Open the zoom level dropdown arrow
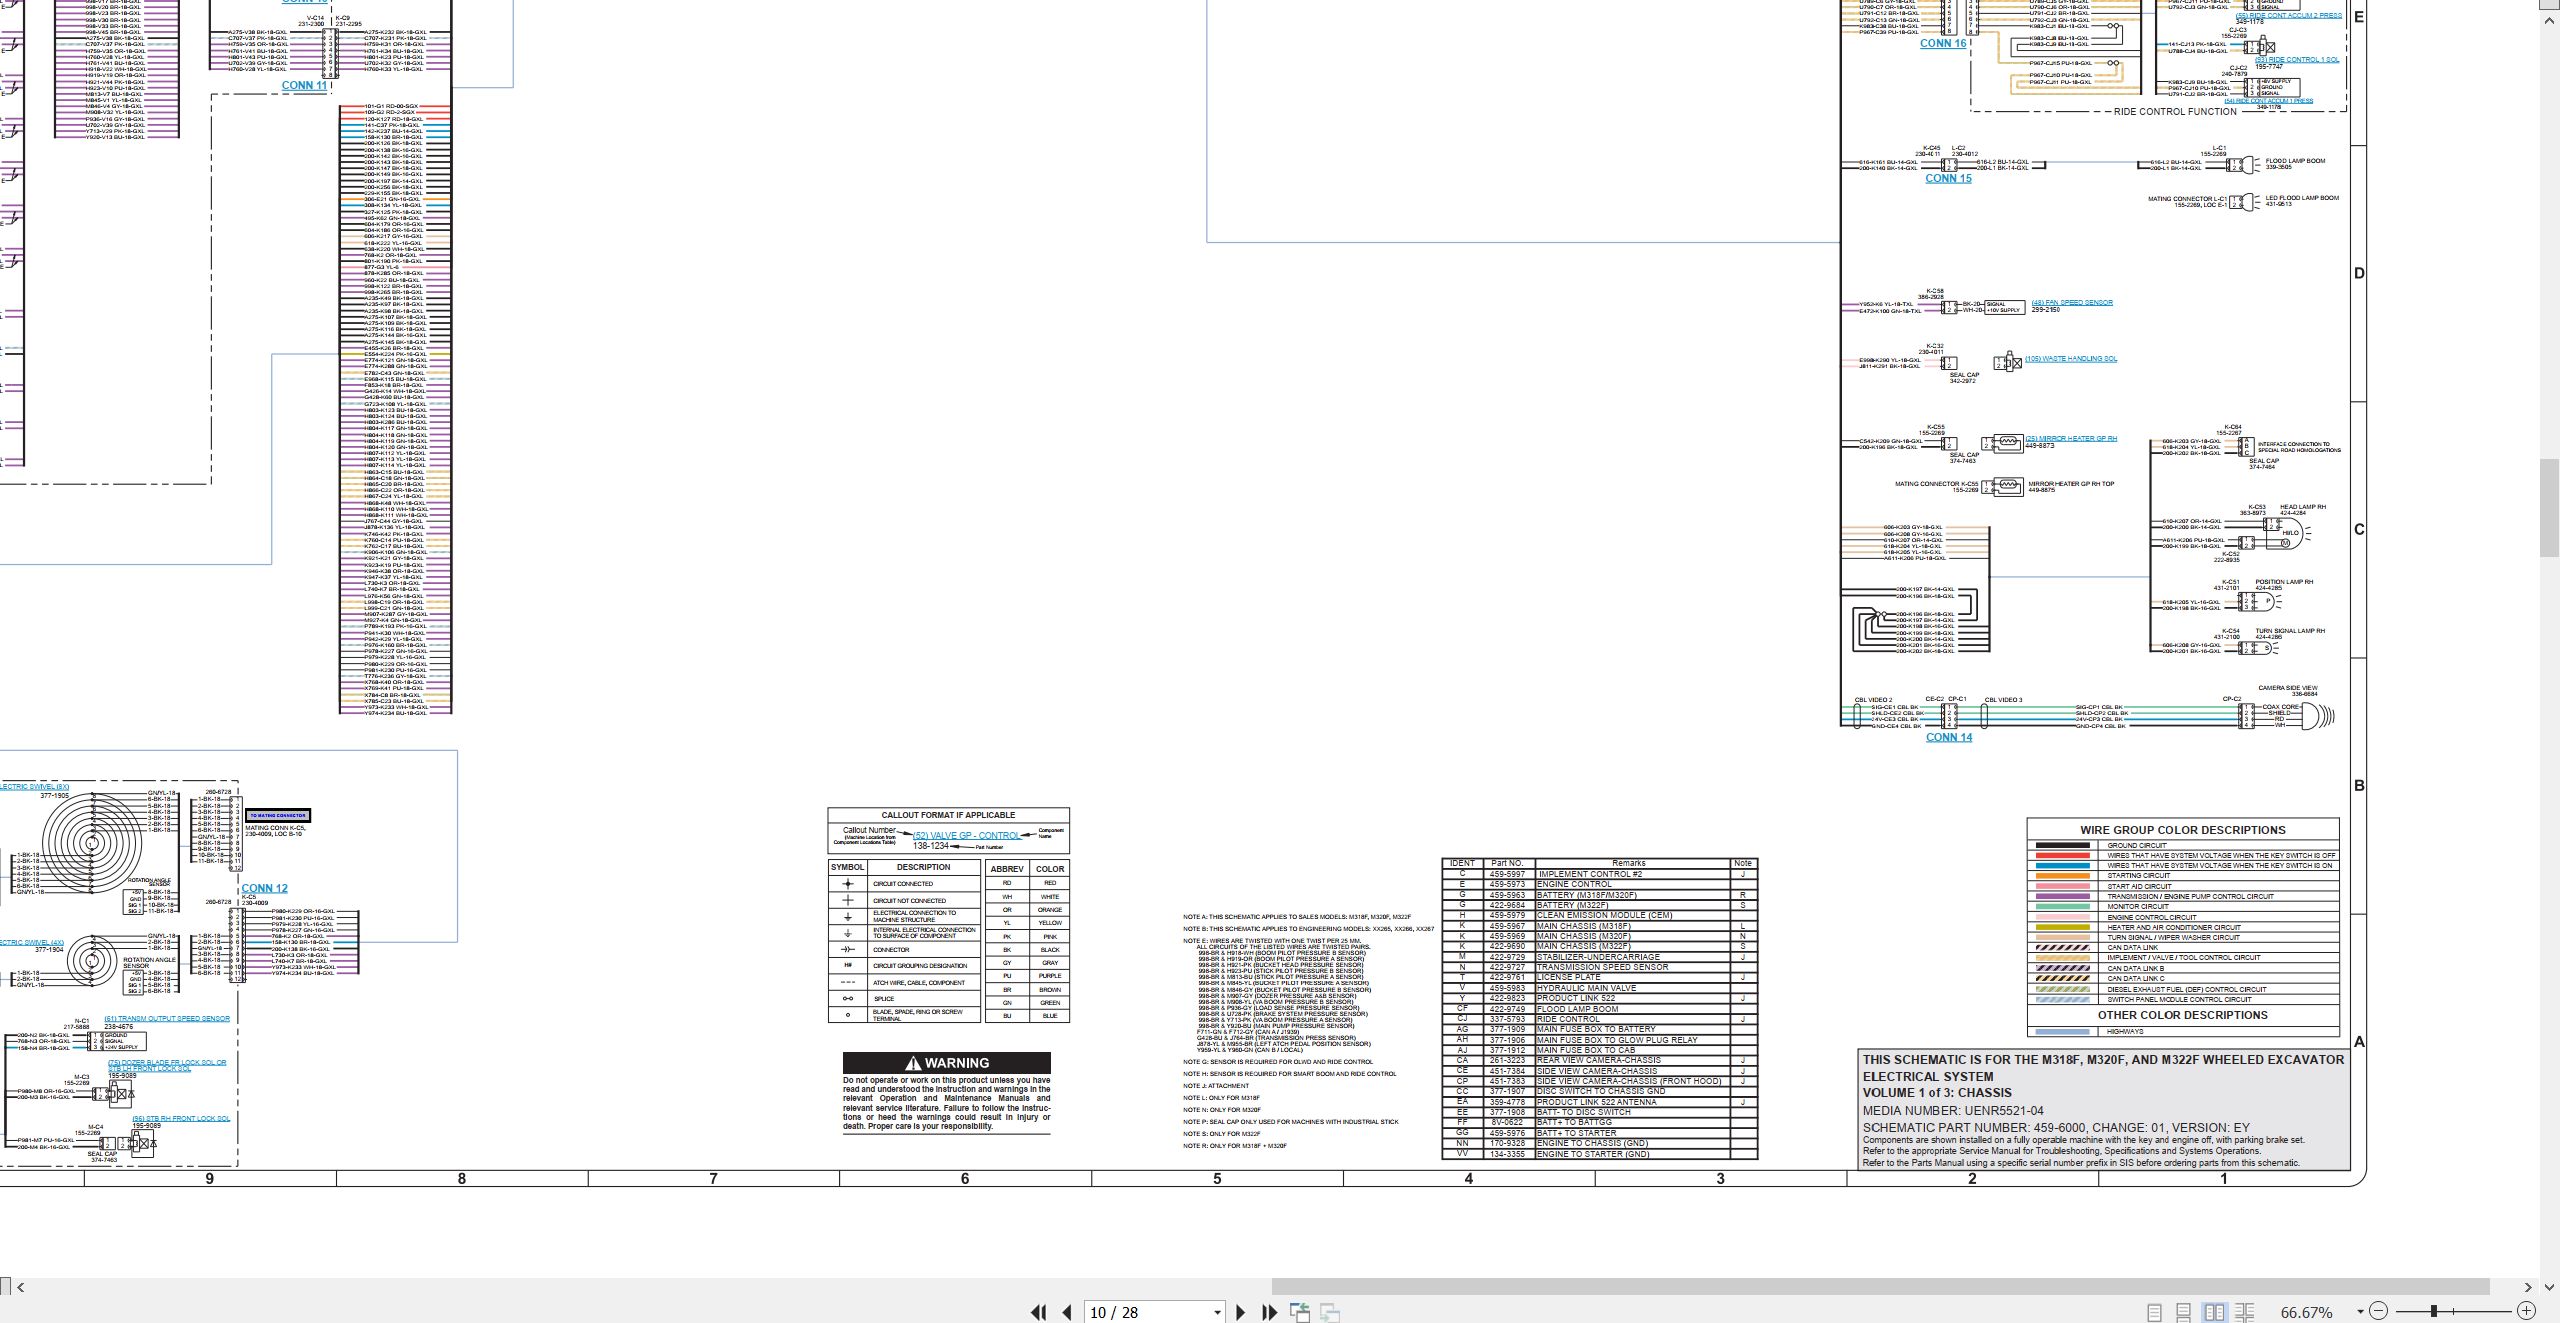This screenshot has height=1323, width=2560. [x=2360, y=1312]
